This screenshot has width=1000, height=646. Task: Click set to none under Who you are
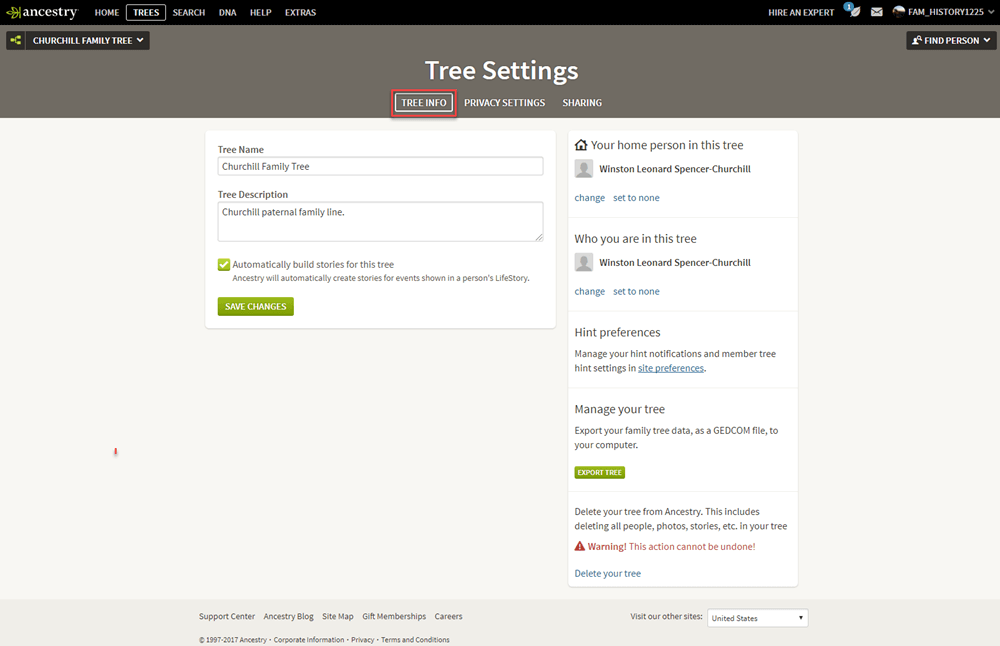636,291
